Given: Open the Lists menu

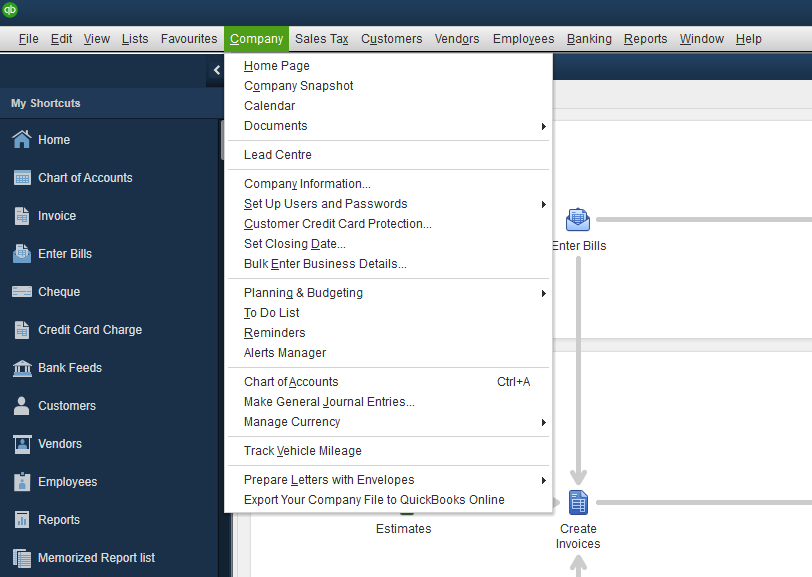Looking at the screenshot, I should tap(135, 39).
